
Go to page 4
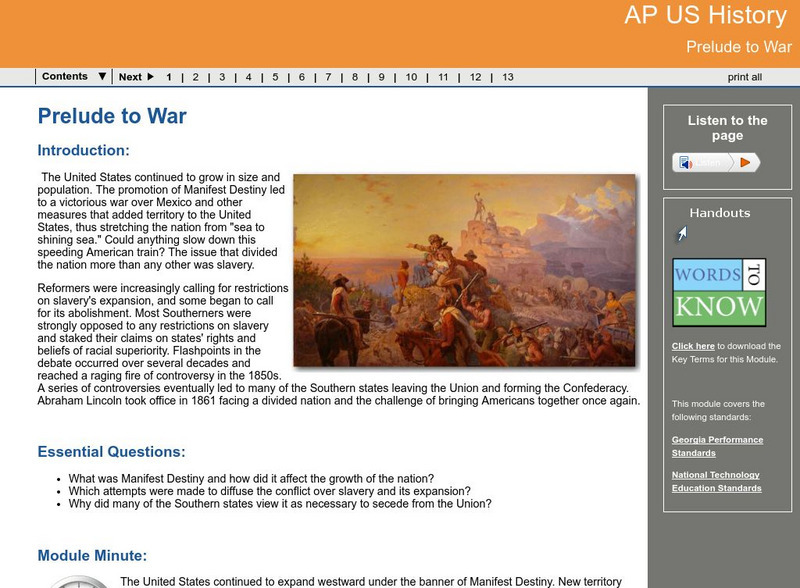[x=248, y=77]
